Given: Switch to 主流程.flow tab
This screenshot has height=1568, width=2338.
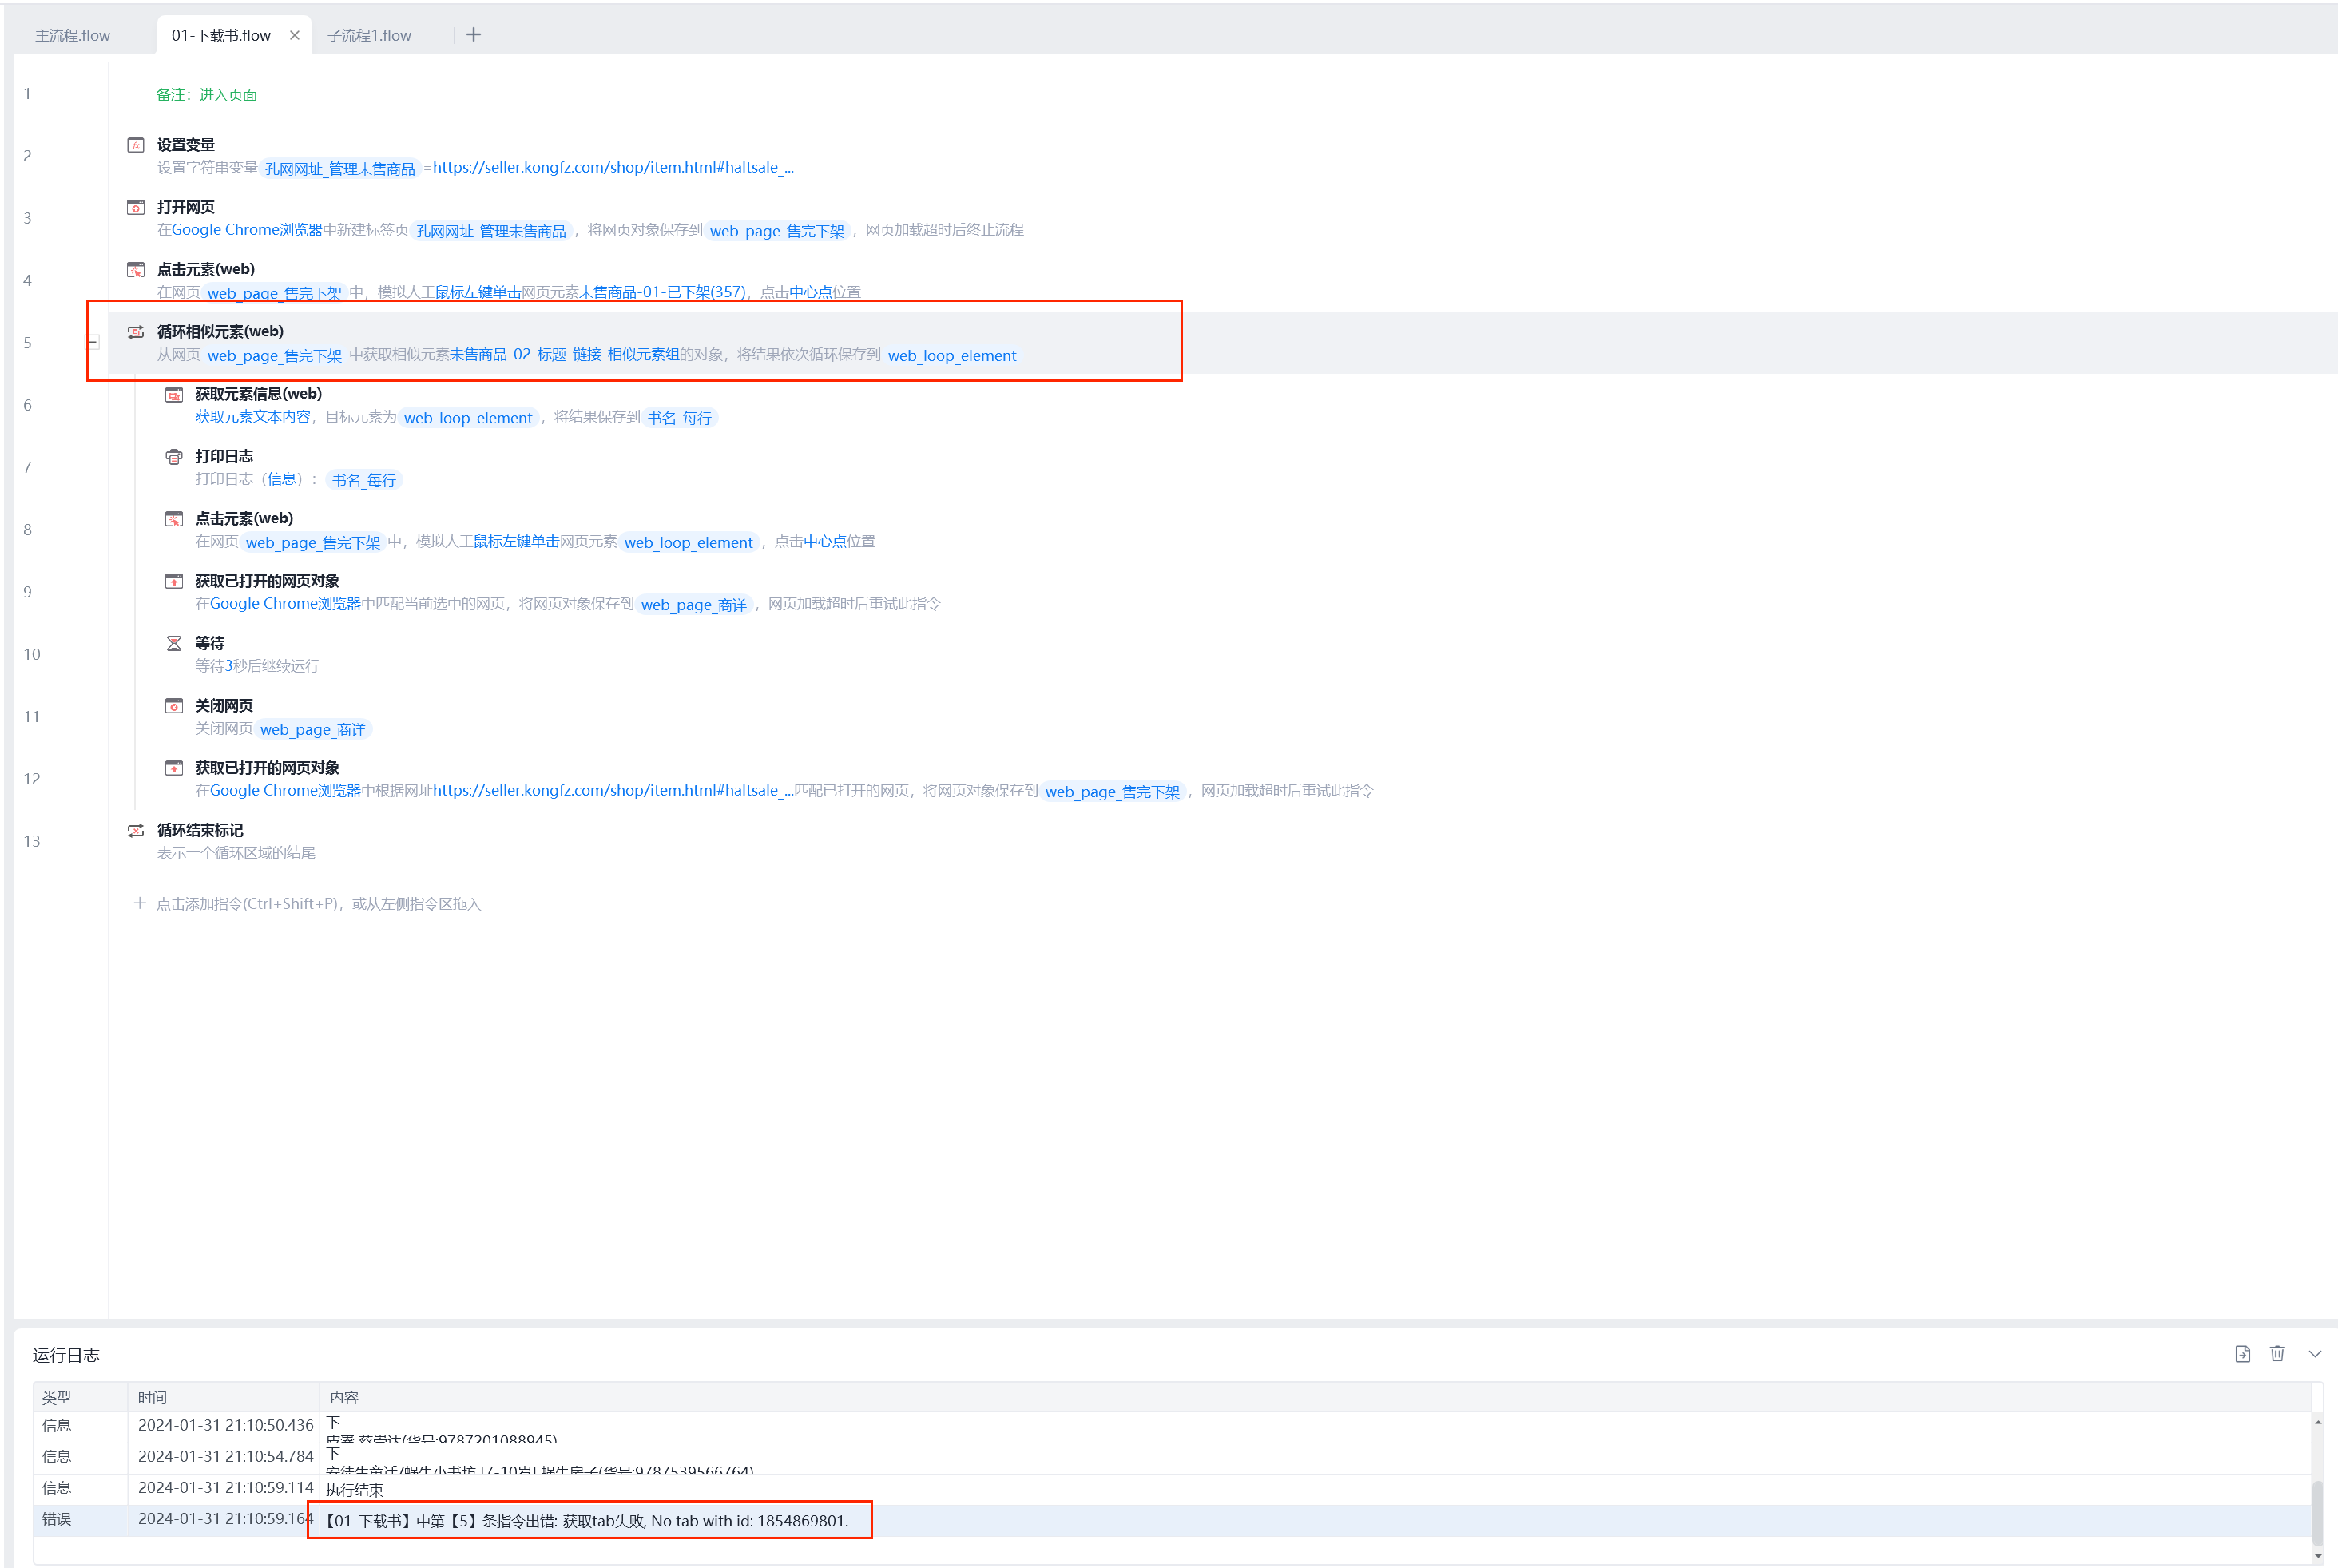Looking at the screenshot, I should [x=73, y=35].
